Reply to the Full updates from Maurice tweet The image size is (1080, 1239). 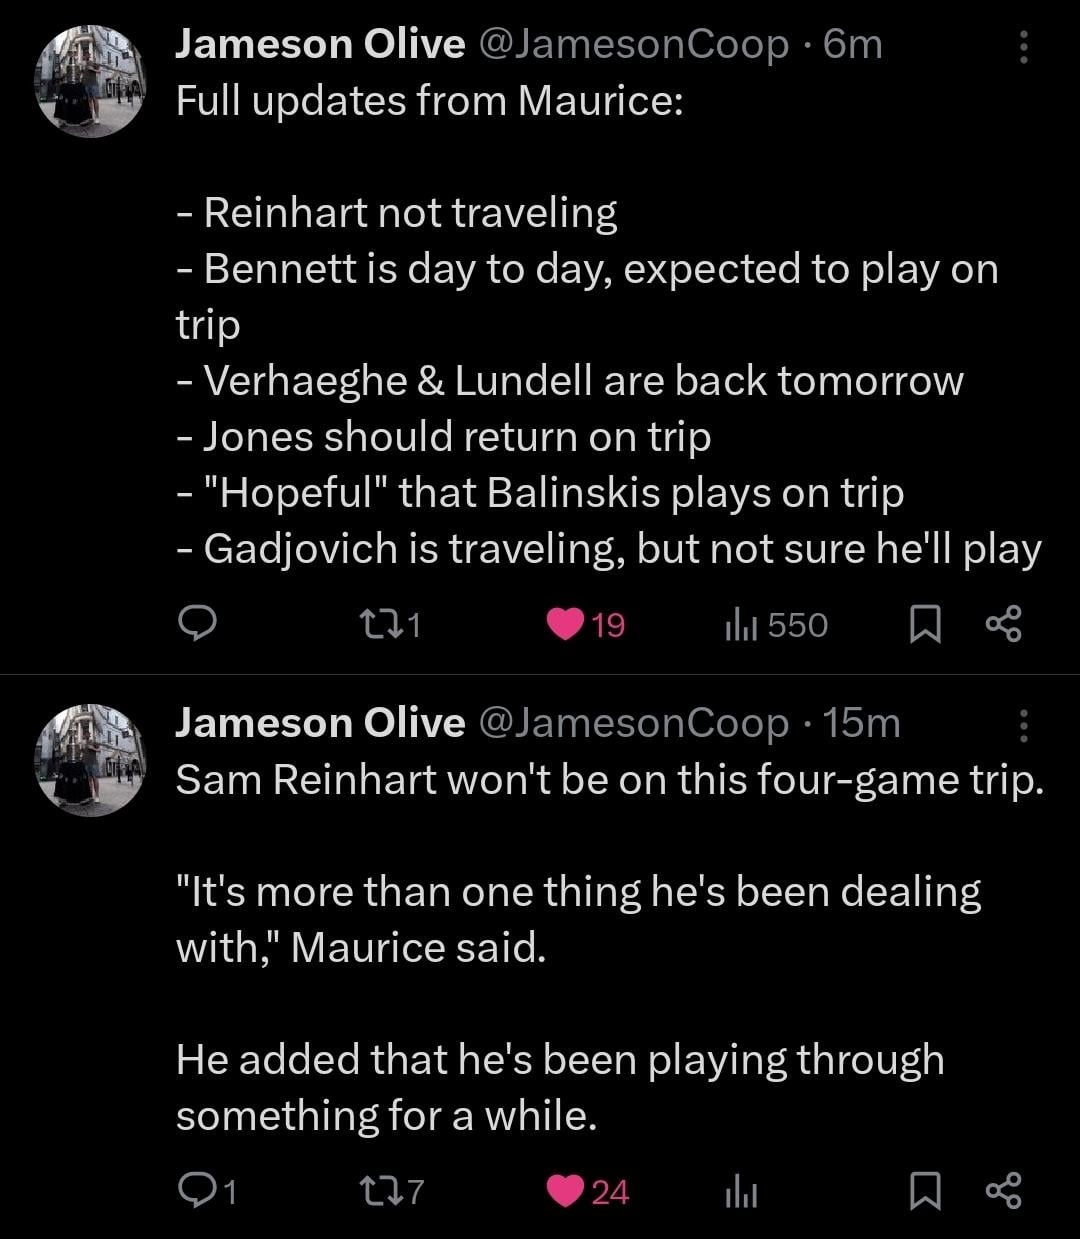point(197,624)
